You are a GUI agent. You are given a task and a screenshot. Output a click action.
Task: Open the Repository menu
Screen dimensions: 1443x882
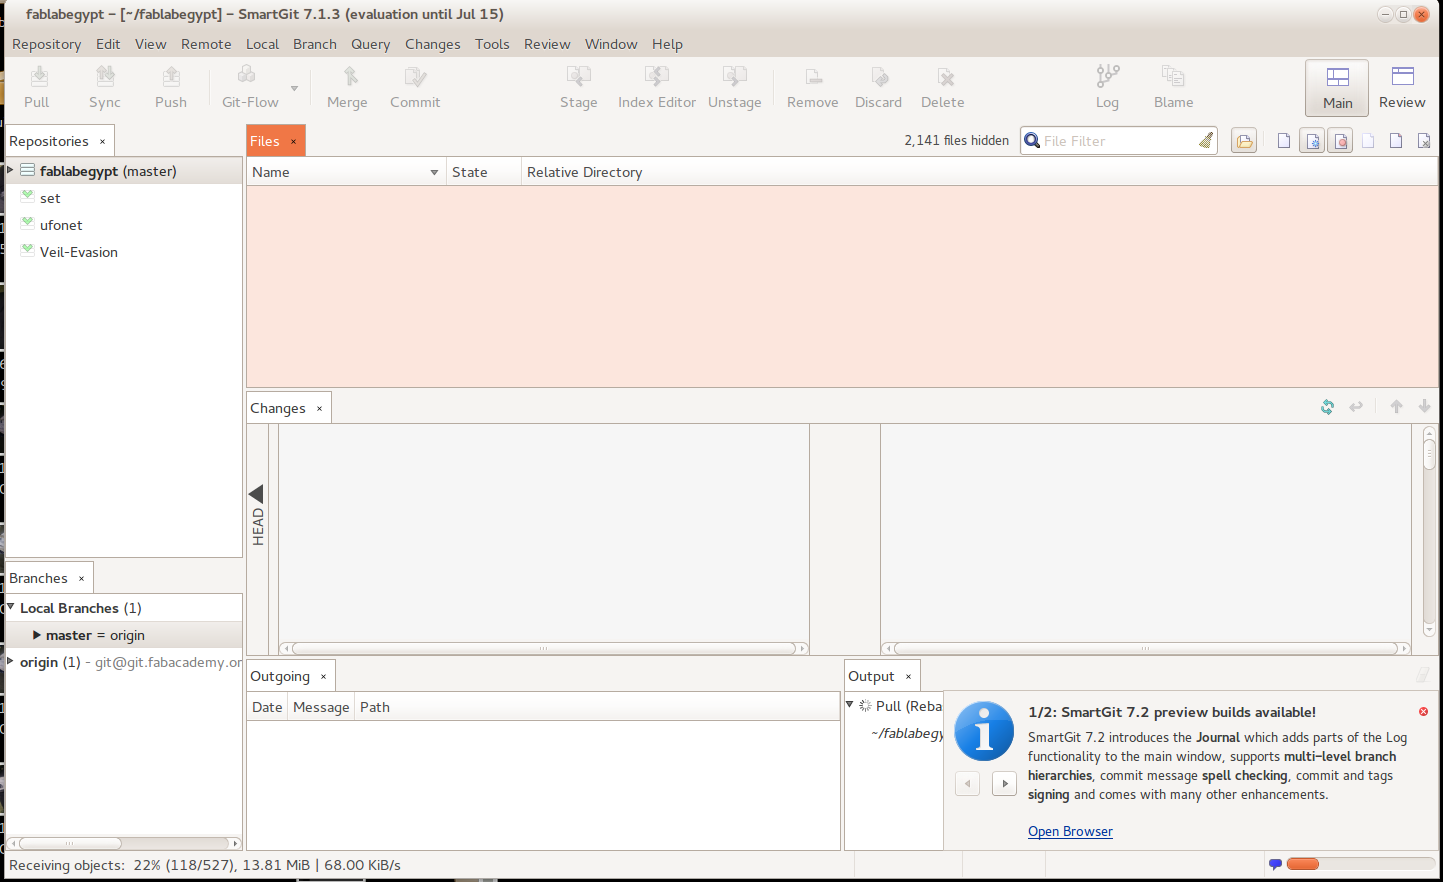point(46,44)
